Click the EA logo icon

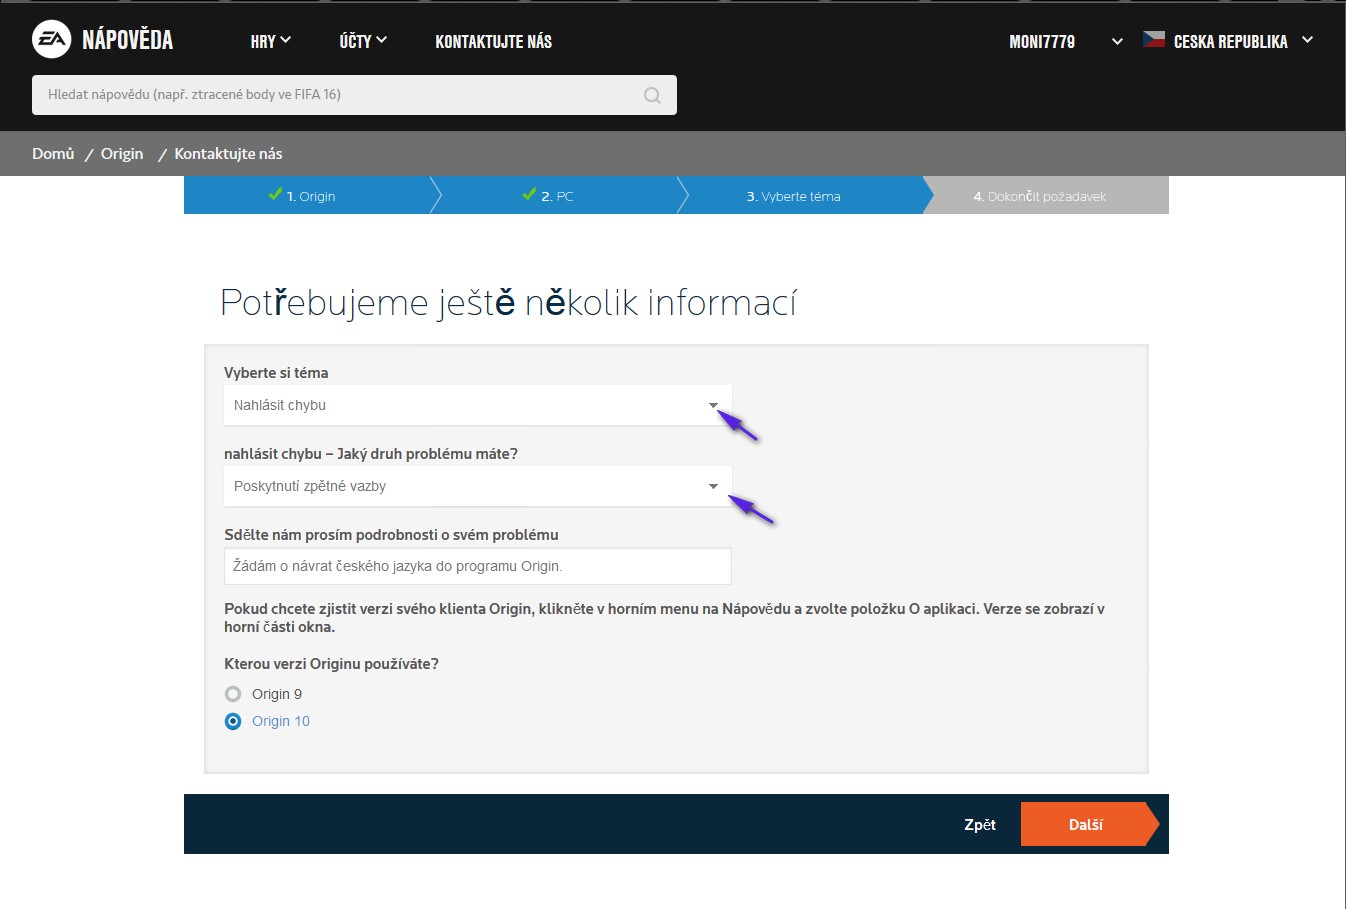point(52,40)
